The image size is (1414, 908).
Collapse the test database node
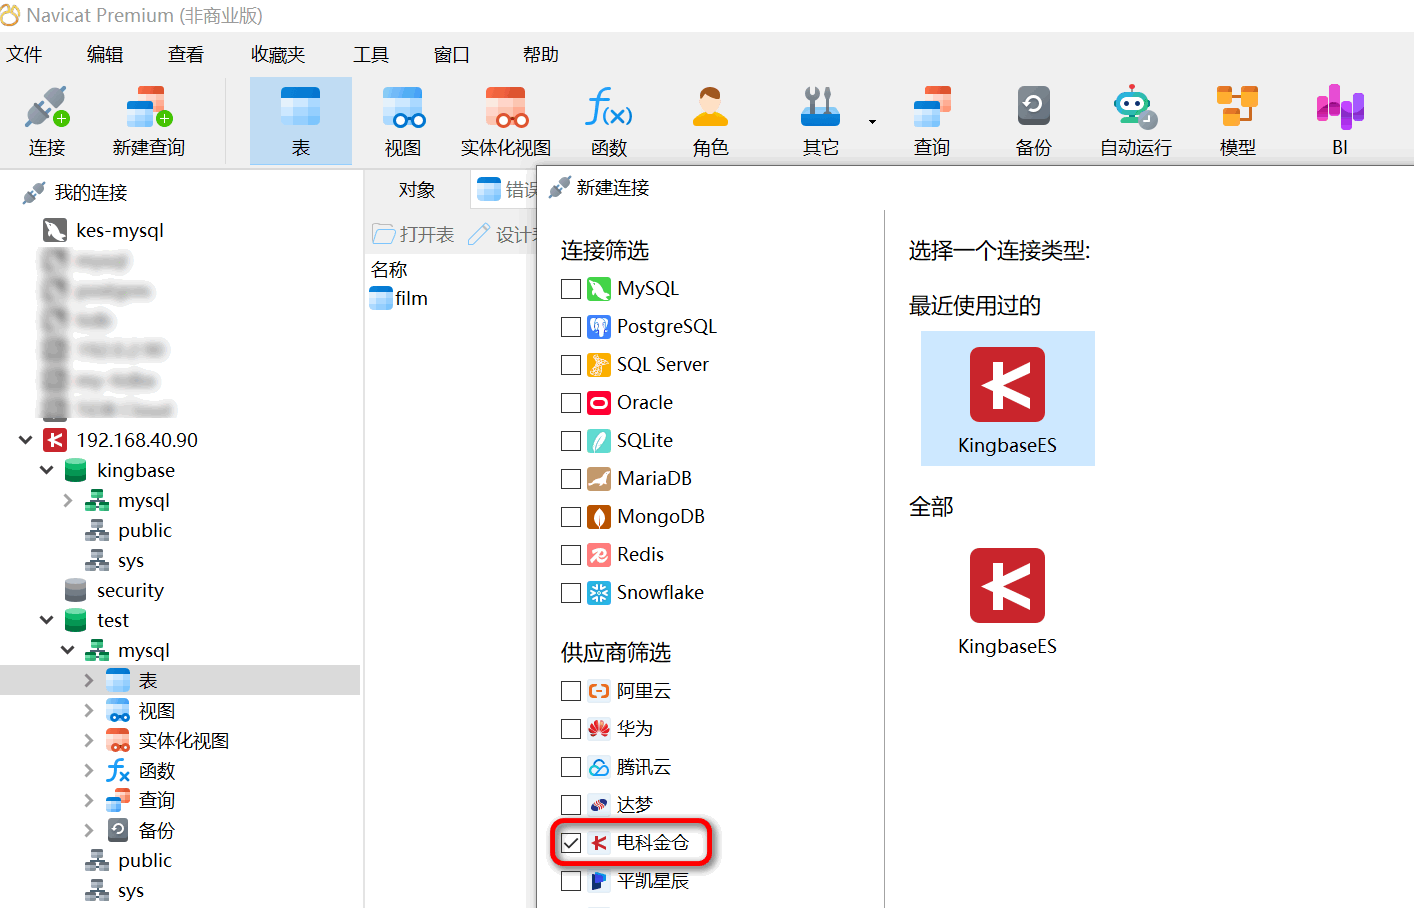click(x=46, y=620)
